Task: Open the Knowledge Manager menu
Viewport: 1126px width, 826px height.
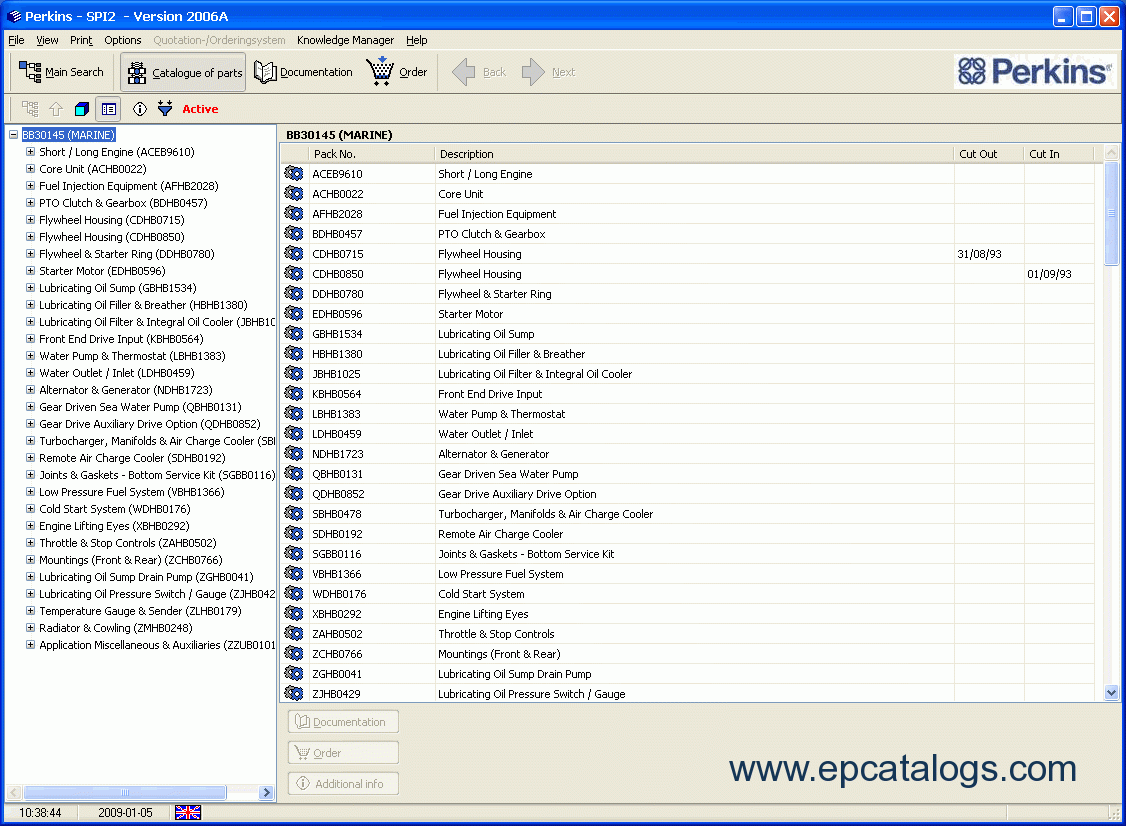Action: 345,40
